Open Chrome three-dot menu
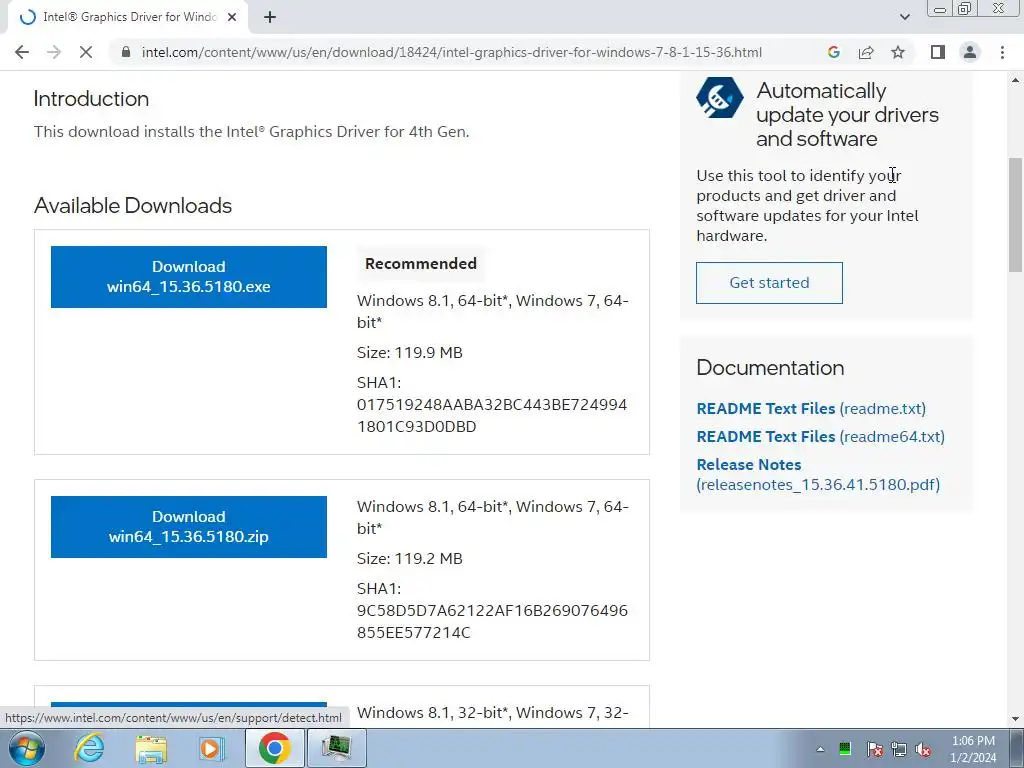1024x768 pixels. pyautogui.click(x=1002, y=52)
